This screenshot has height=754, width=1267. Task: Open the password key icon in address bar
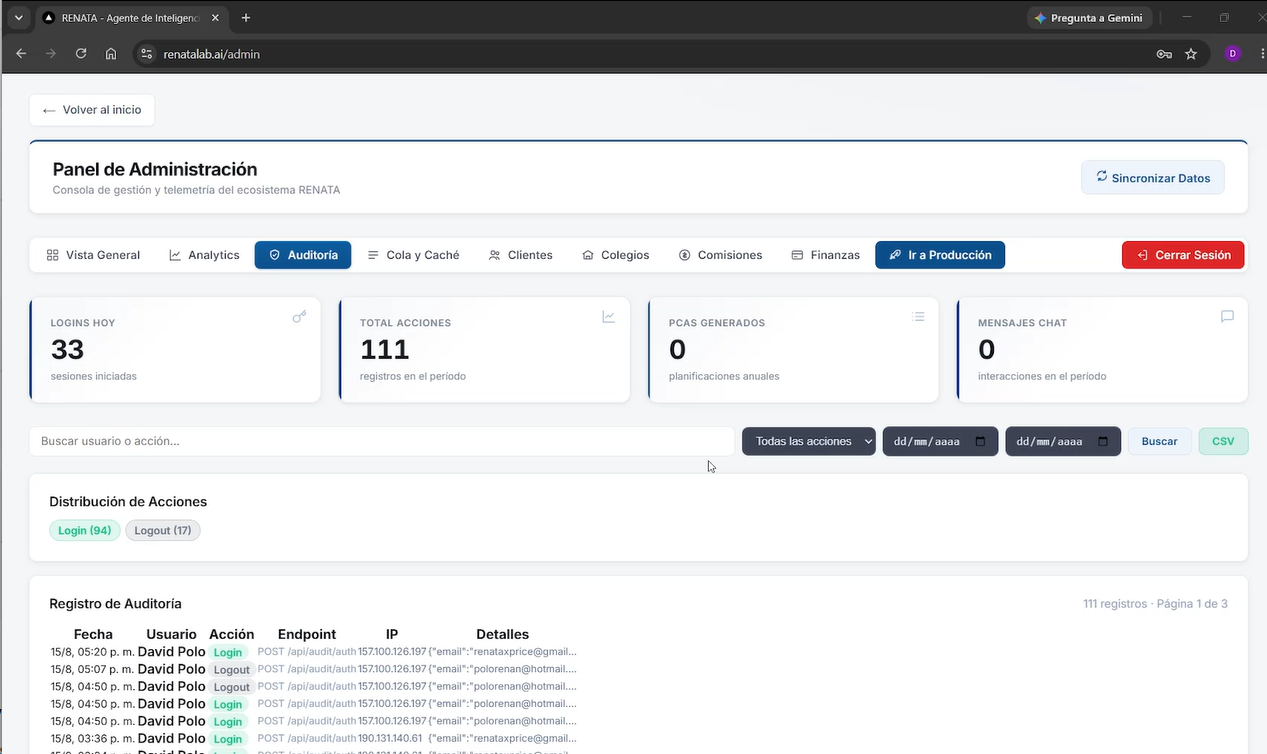click(1164, 54)
